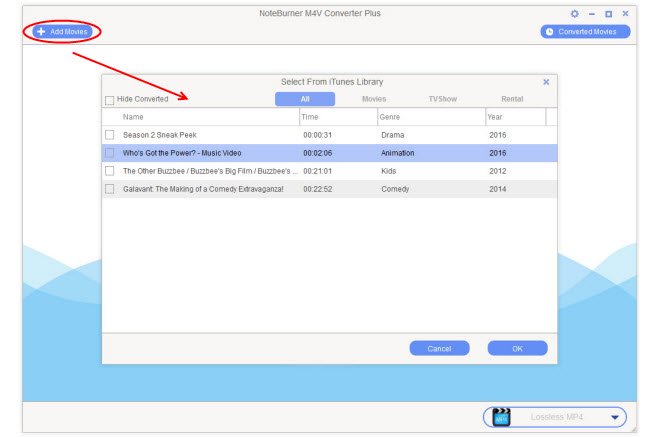This screenshot has height=437, width=660.
Task: Click the 00:22:52 time value
Action: coord(318,189)
